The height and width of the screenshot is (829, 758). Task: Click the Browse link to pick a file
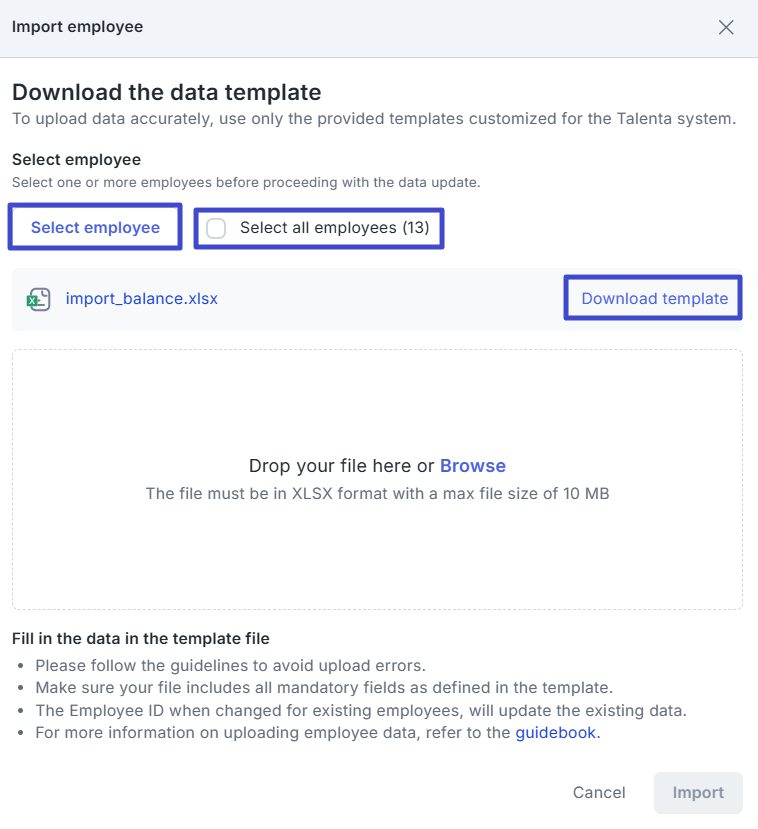pyautogui.click(x=473, y=466)
